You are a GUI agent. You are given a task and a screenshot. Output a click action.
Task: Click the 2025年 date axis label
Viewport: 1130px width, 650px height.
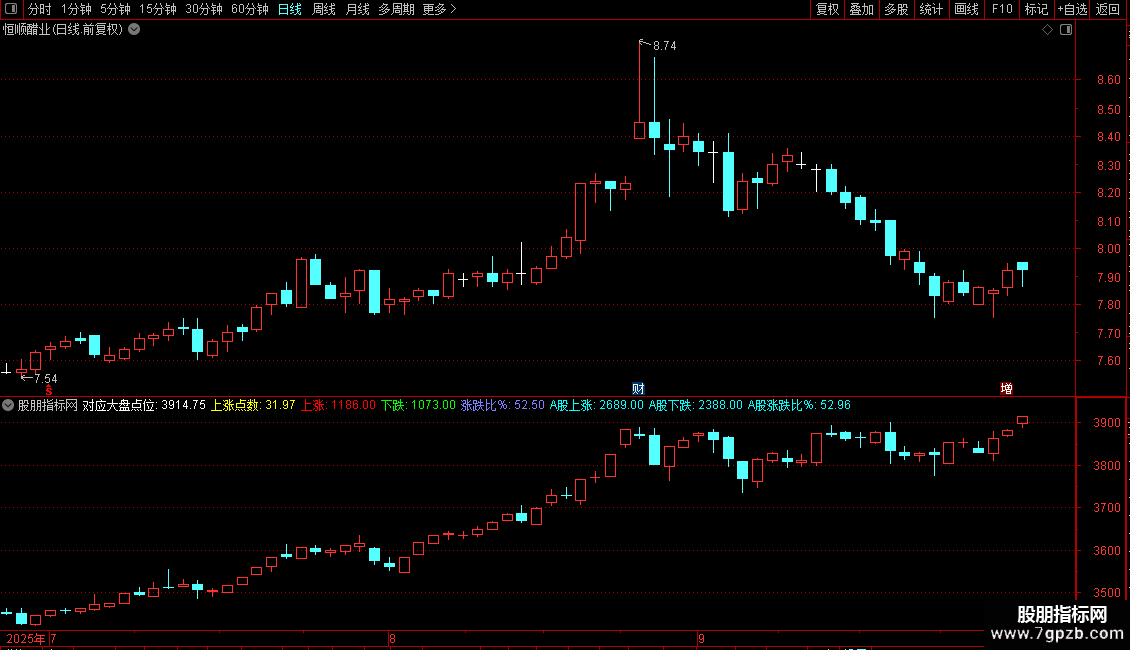coord(25,638)
